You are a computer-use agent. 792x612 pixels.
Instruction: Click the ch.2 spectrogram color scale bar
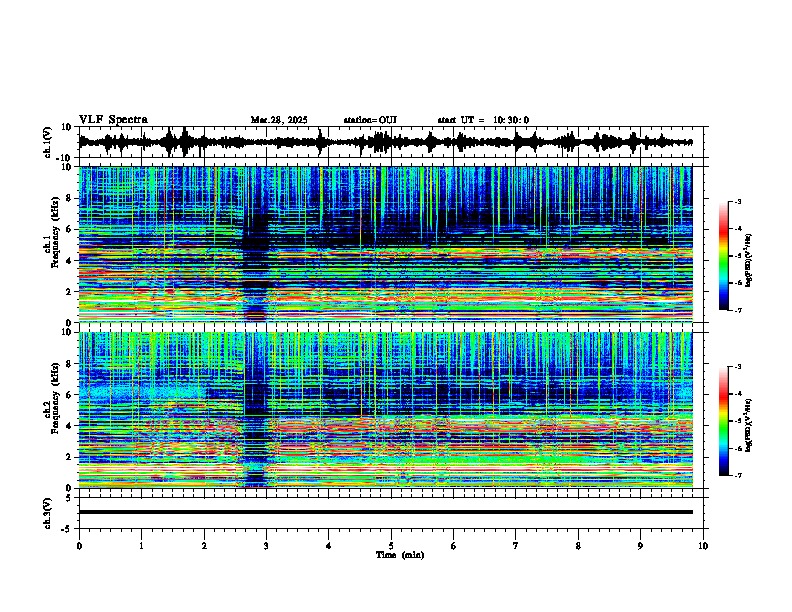[x=724, y=421]
